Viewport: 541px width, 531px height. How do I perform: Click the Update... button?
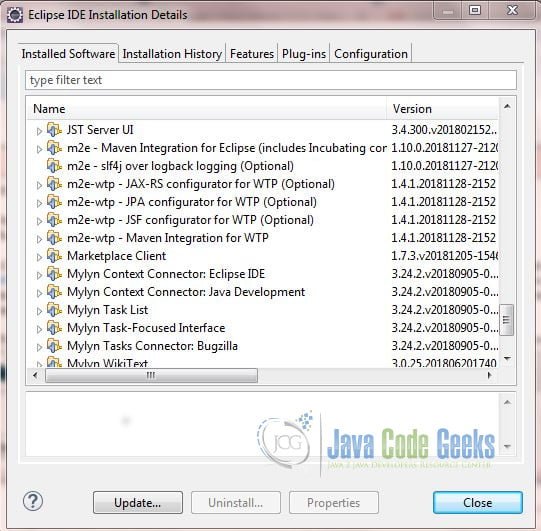[138, 503]
